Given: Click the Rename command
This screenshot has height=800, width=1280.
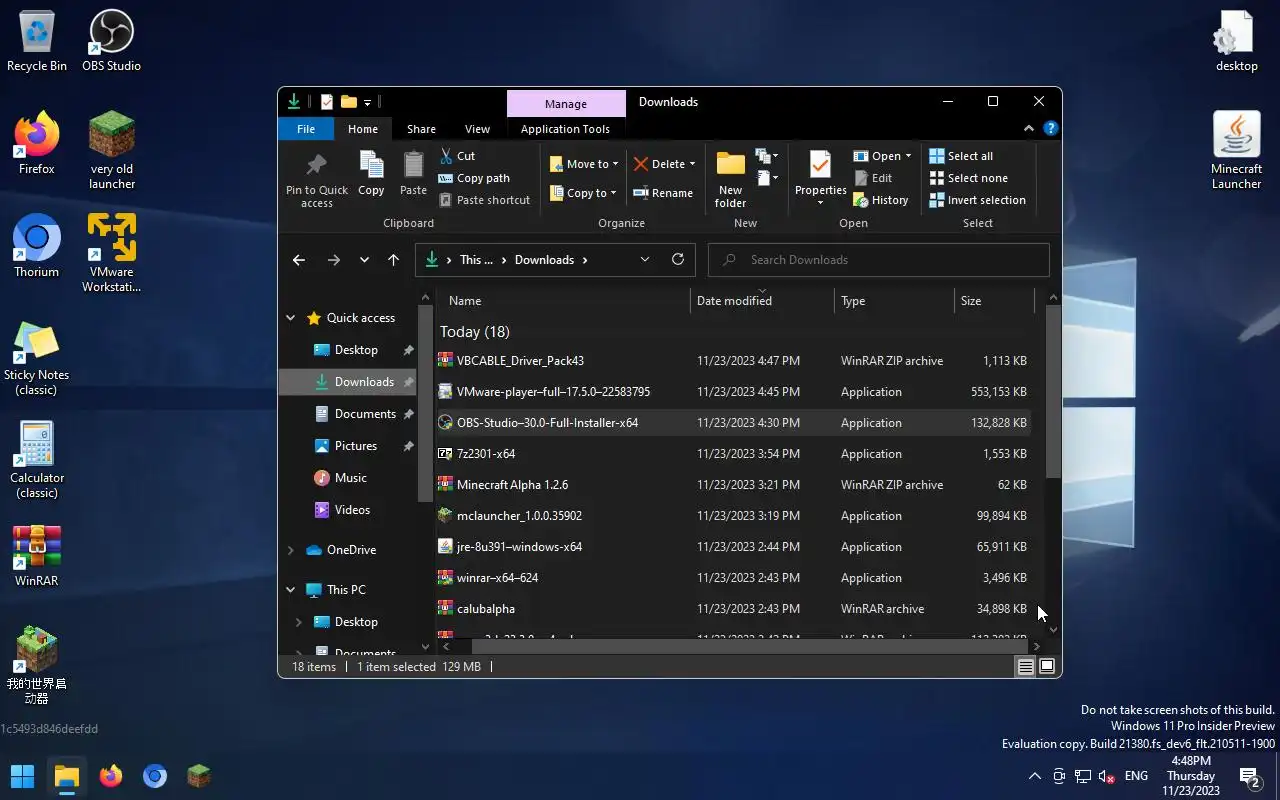Looking at the screenshot, I should [x=664, y=193].
